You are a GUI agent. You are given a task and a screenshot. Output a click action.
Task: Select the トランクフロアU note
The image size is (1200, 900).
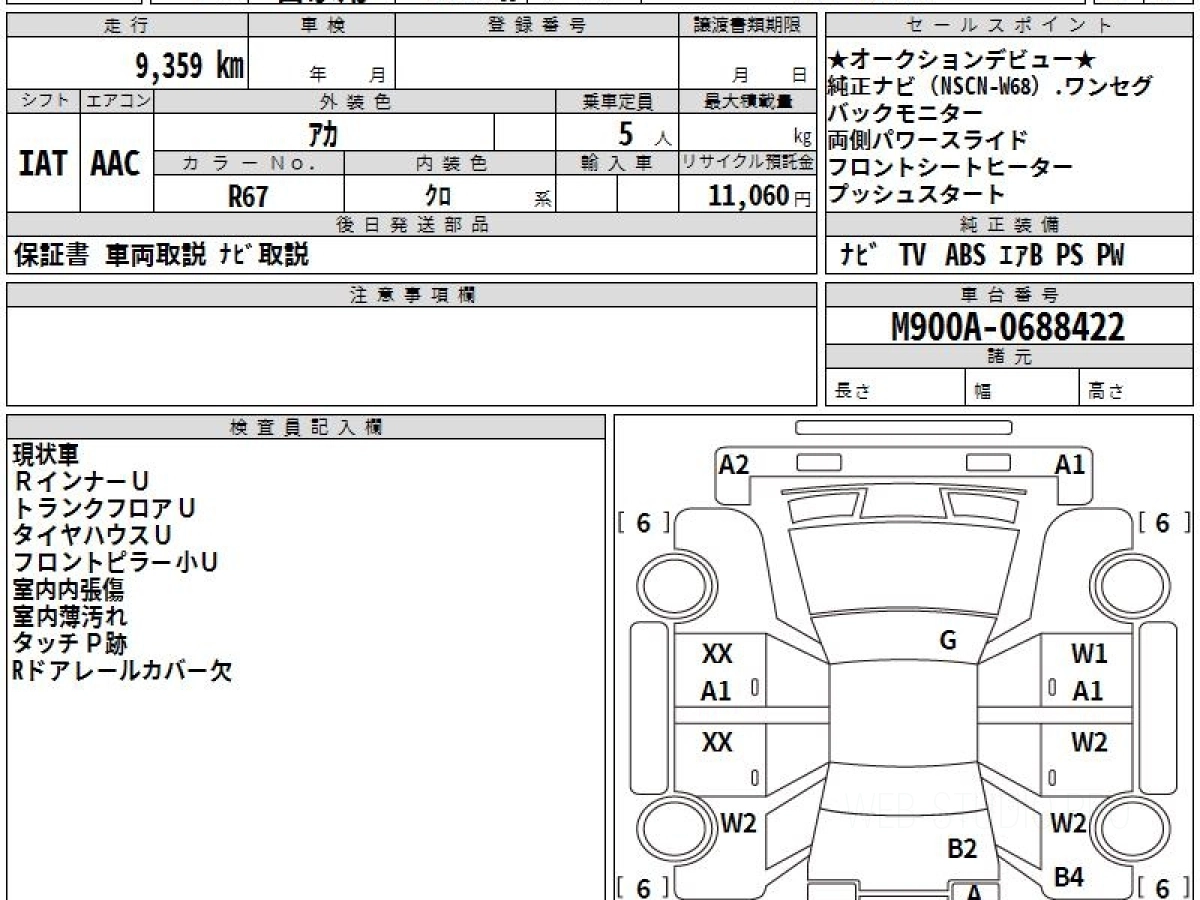point(104,508)
